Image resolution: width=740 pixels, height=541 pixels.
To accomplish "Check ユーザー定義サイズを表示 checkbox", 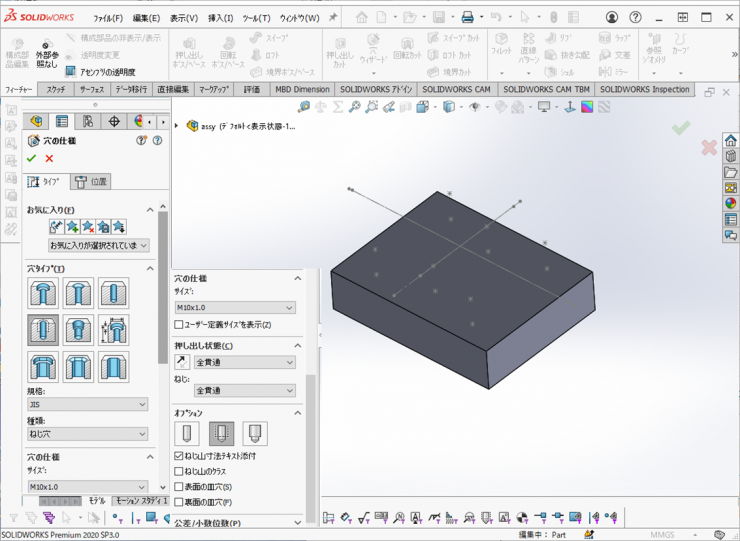I will [x=179, y=325].
